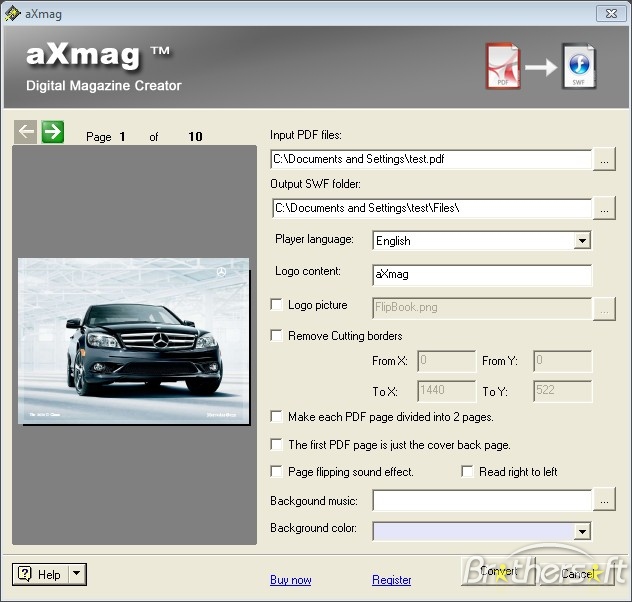
Task: Click the Mercedes car page preview thumbnail
Action: tap(133, 341)
